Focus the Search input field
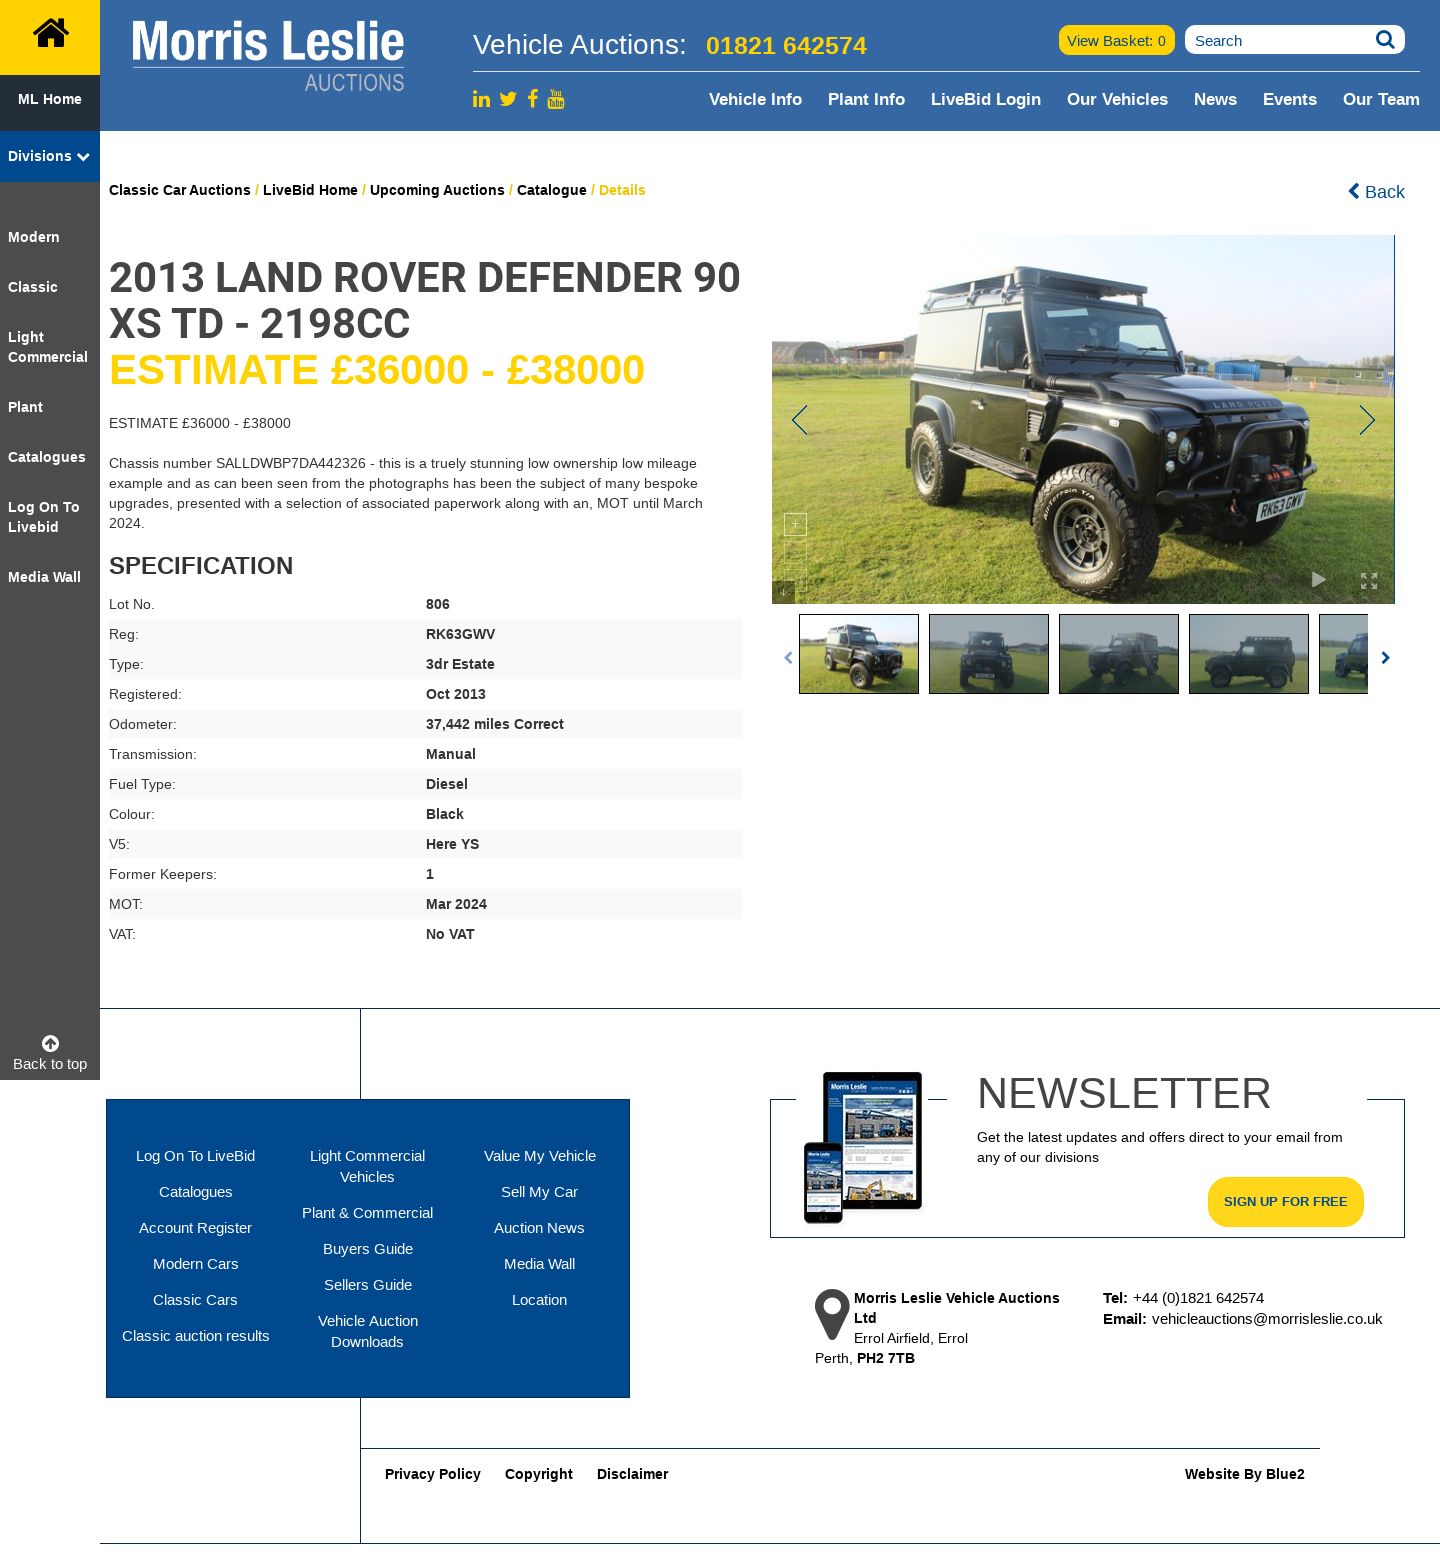Screen dimensions: 1440x1558 (1280, 40)
